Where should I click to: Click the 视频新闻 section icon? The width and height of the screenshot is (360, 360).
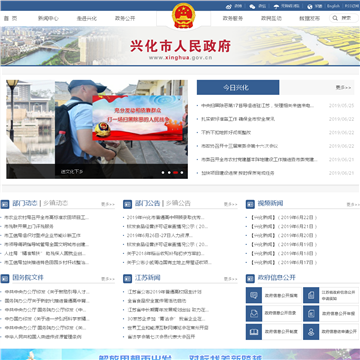point(250,204)
